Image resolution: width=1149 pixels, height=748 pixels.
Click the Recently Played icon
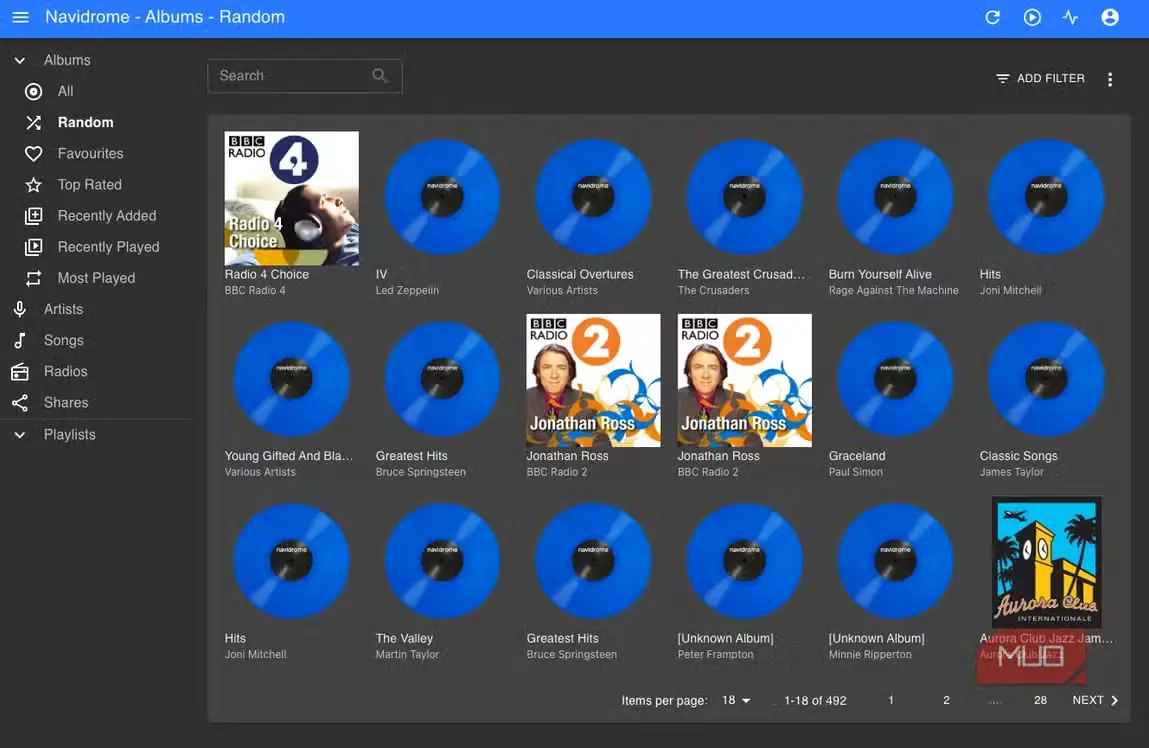(x=33, y=247)
